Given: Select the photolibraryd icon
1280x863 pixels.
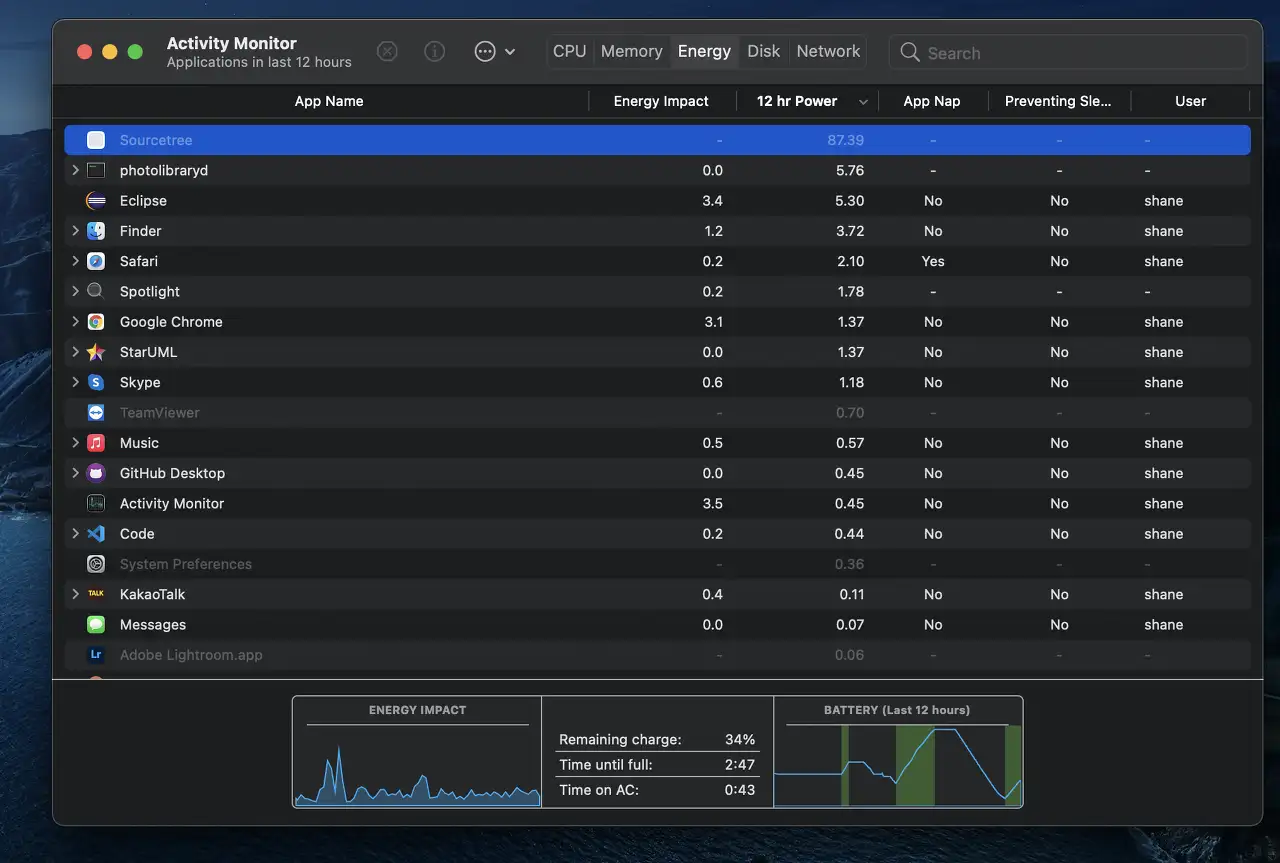Looking at the screenshot, I should (96, 170).
